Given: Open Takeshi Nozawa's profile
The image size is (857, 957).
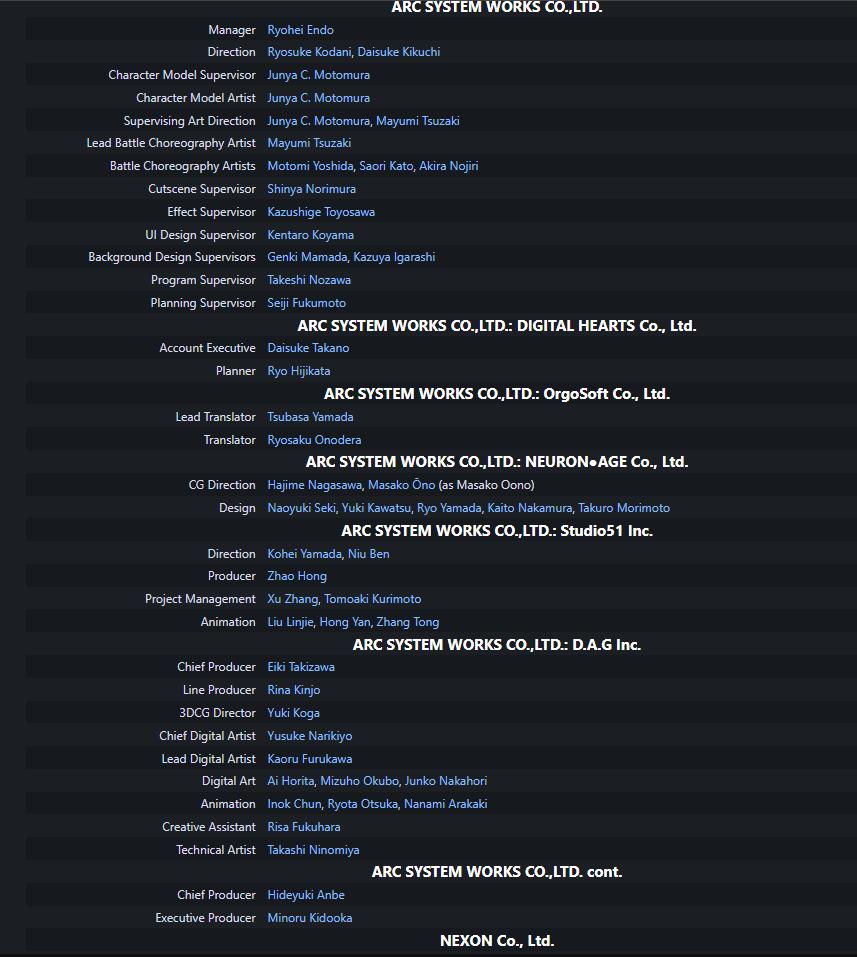Looking at the screenshot, I should point(309,280).
